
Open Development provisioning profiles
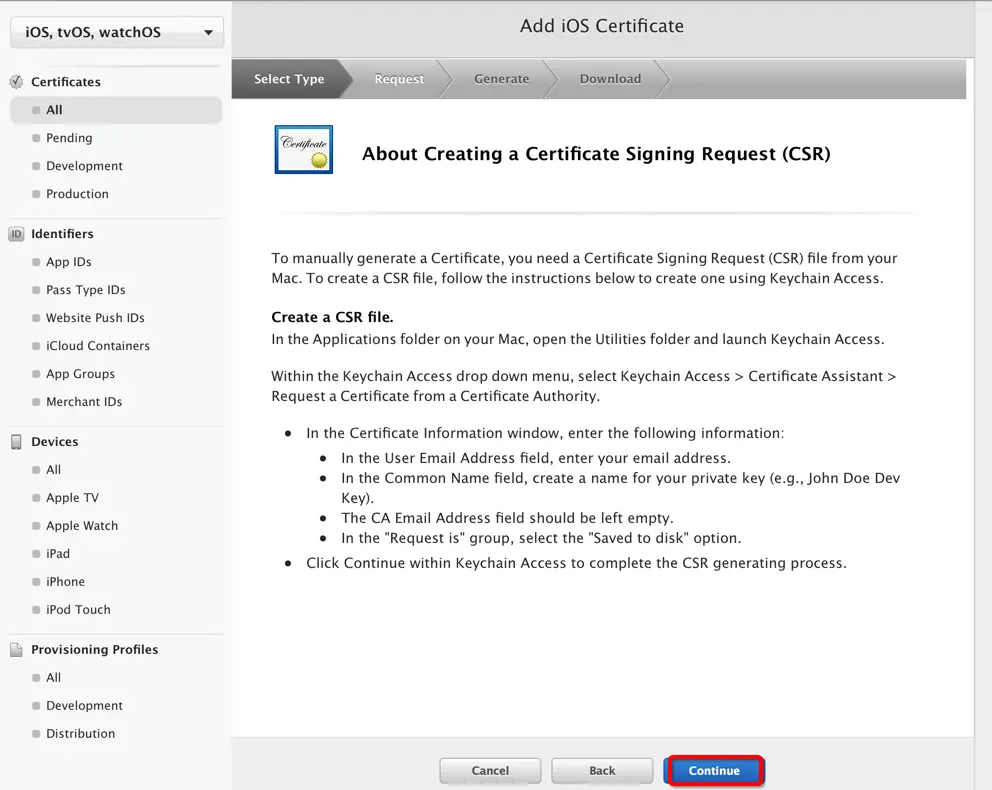pyautogui.click(x=84, y=705)
